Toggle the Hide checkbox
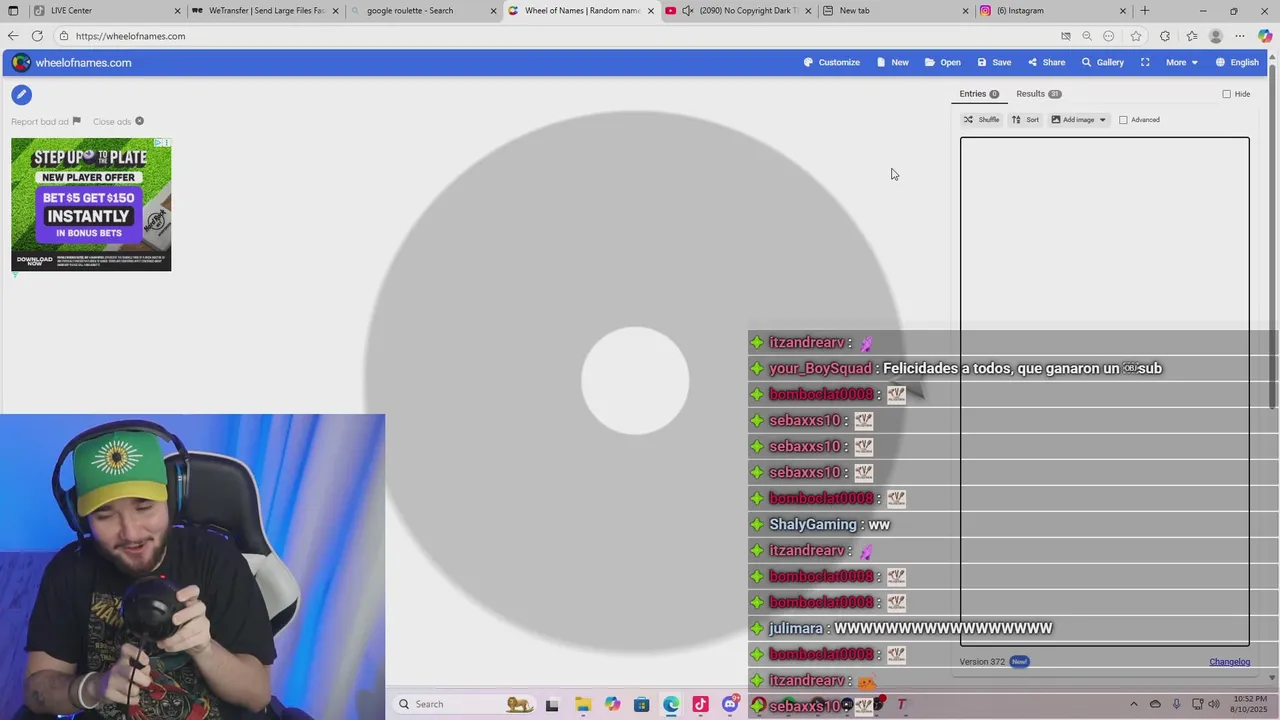This screenshot has width=1280, height=720. (1227, 94)
